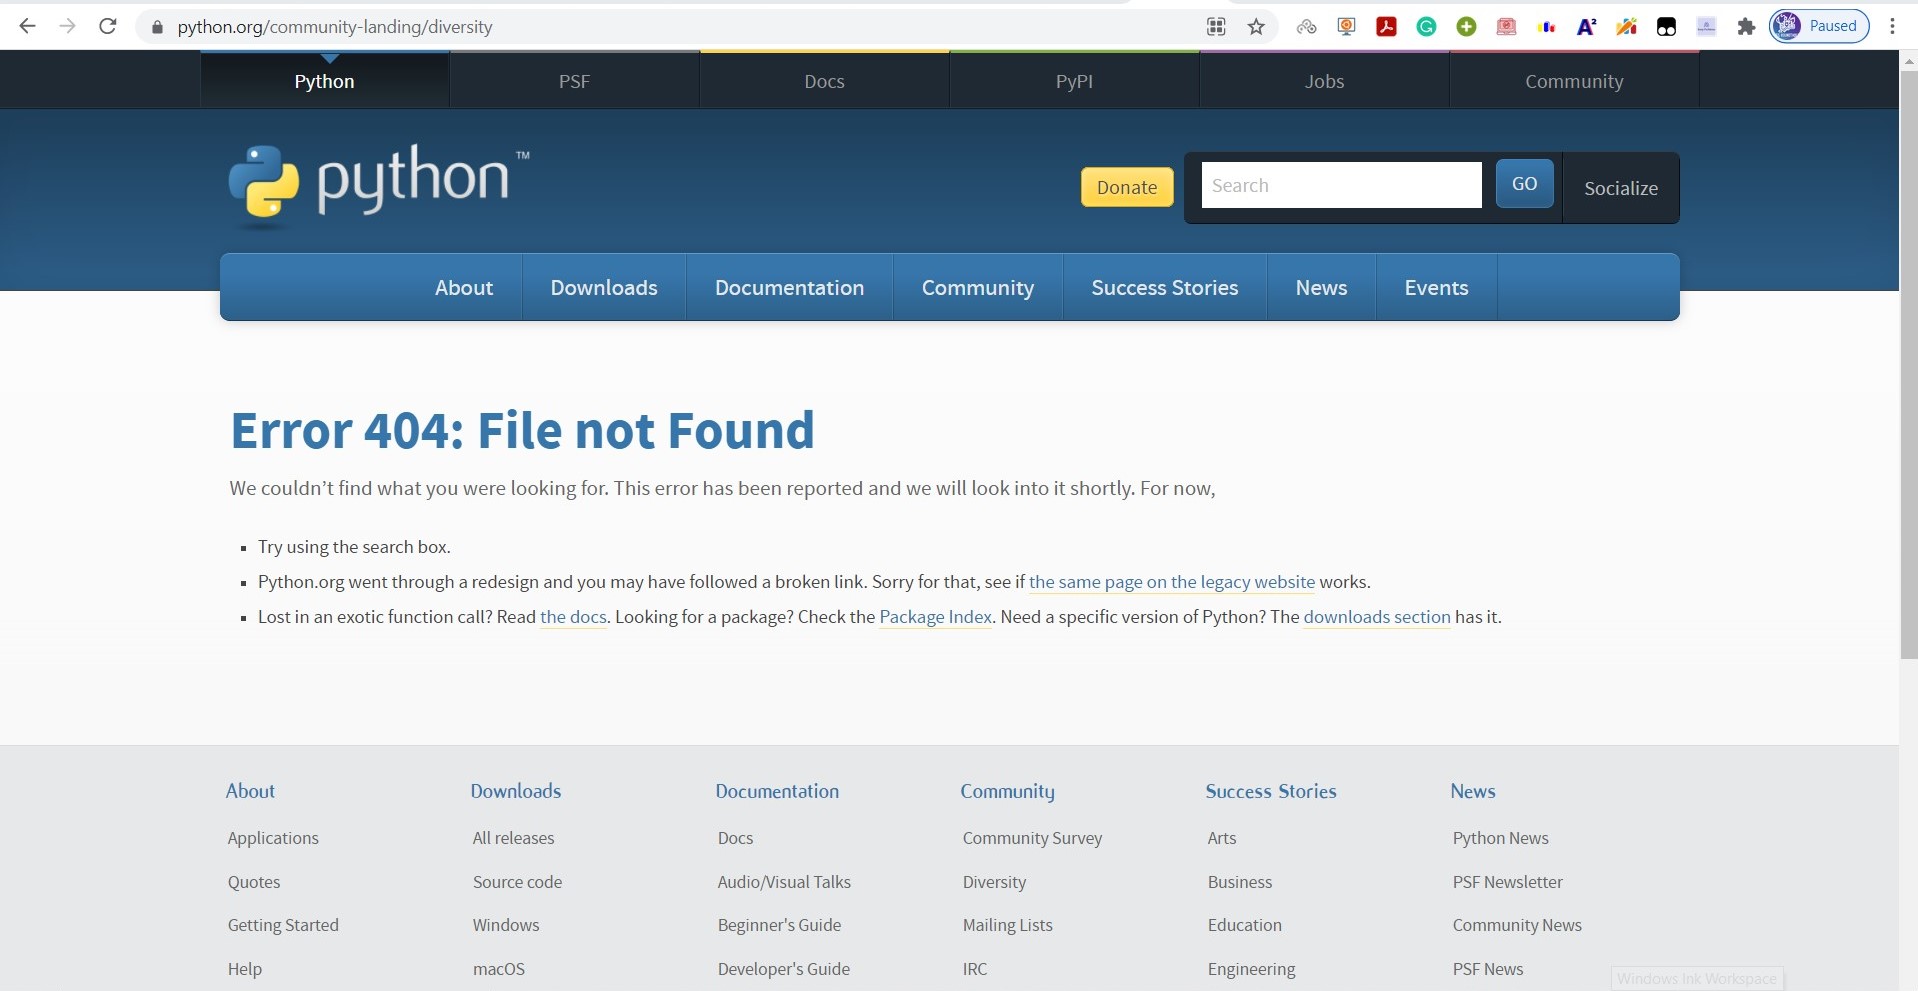The width and height of the screenshot is (1918, 991).
Task: Click the page vertical scrollbar thumb
Action: 1908,365
